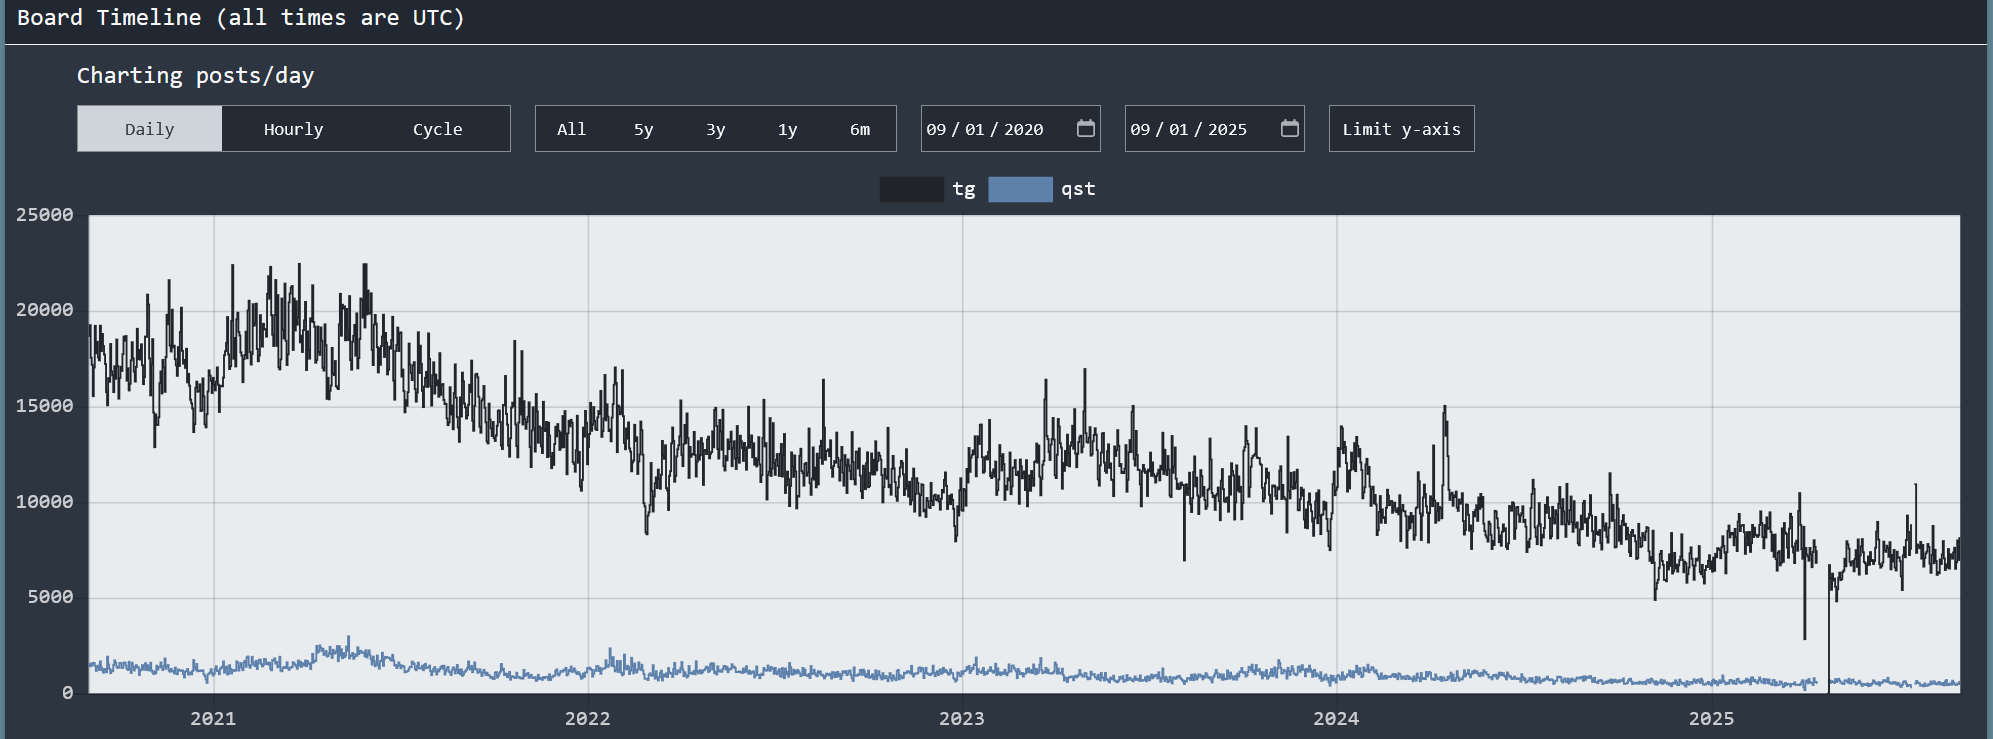Screen dimensions: 1993x739
Task: Show All time range
Action: coord(571,129)
